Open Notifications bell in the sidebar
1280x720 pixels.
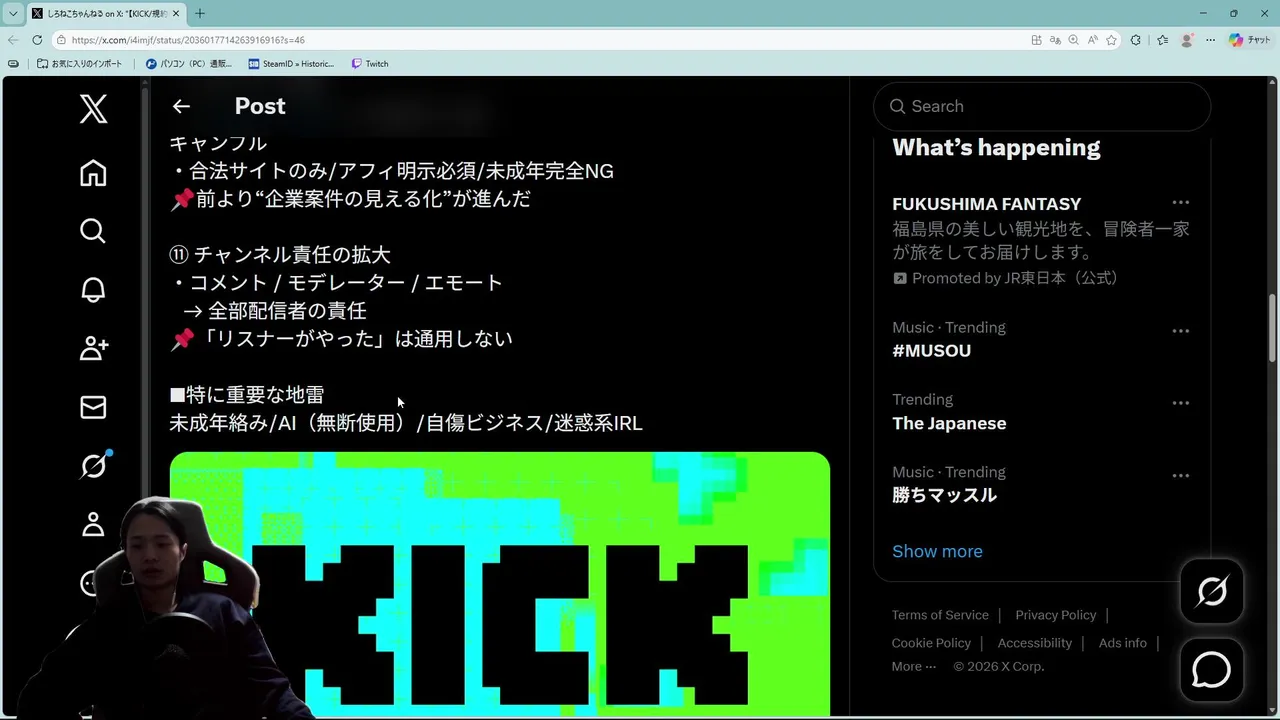click(x=93, y=290)
